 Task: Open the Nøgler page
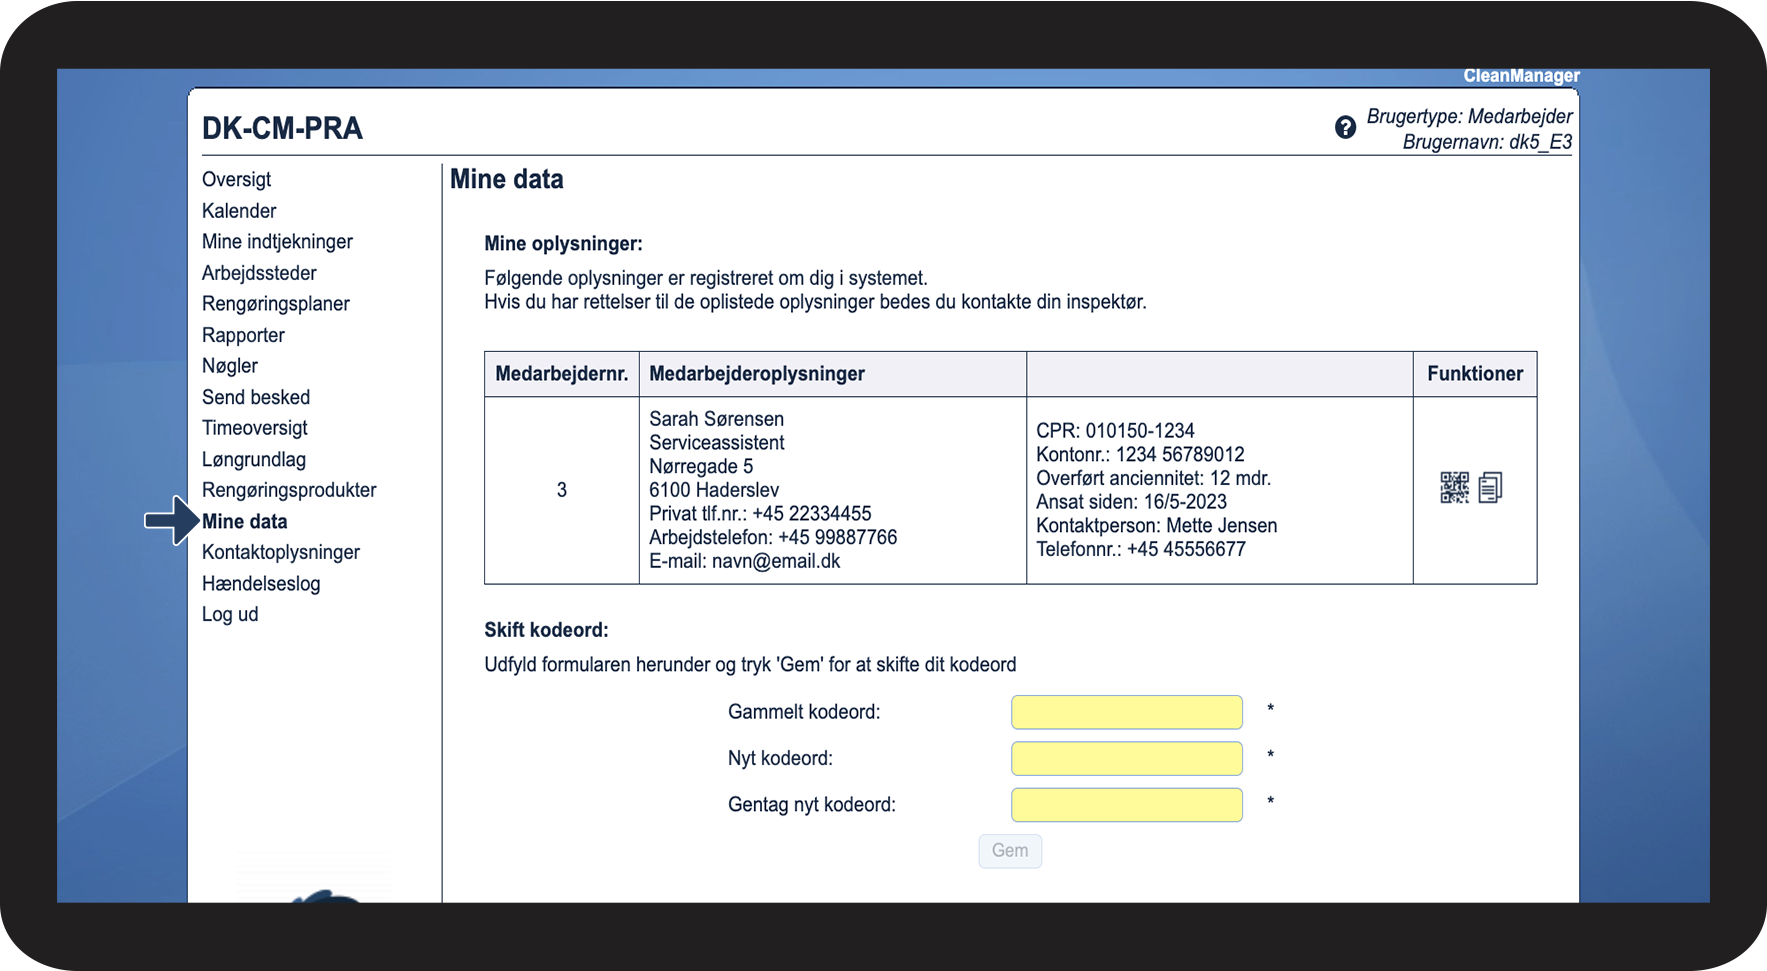(230, 366)
